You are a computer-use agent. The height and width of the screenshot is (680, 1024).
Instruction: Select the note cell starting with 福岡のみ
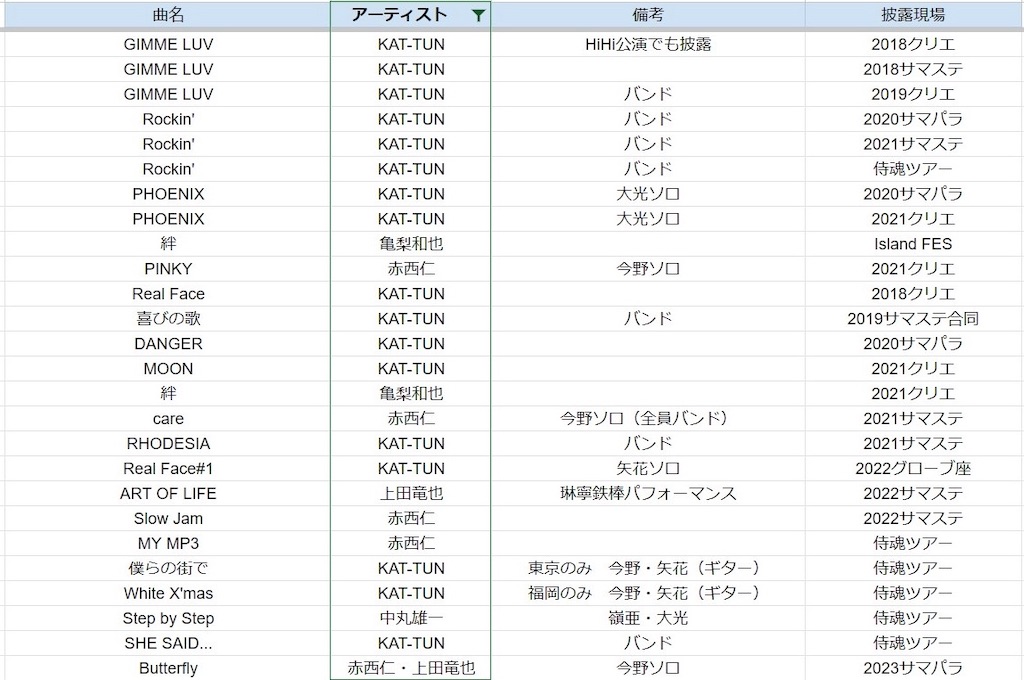pos(648,593)
